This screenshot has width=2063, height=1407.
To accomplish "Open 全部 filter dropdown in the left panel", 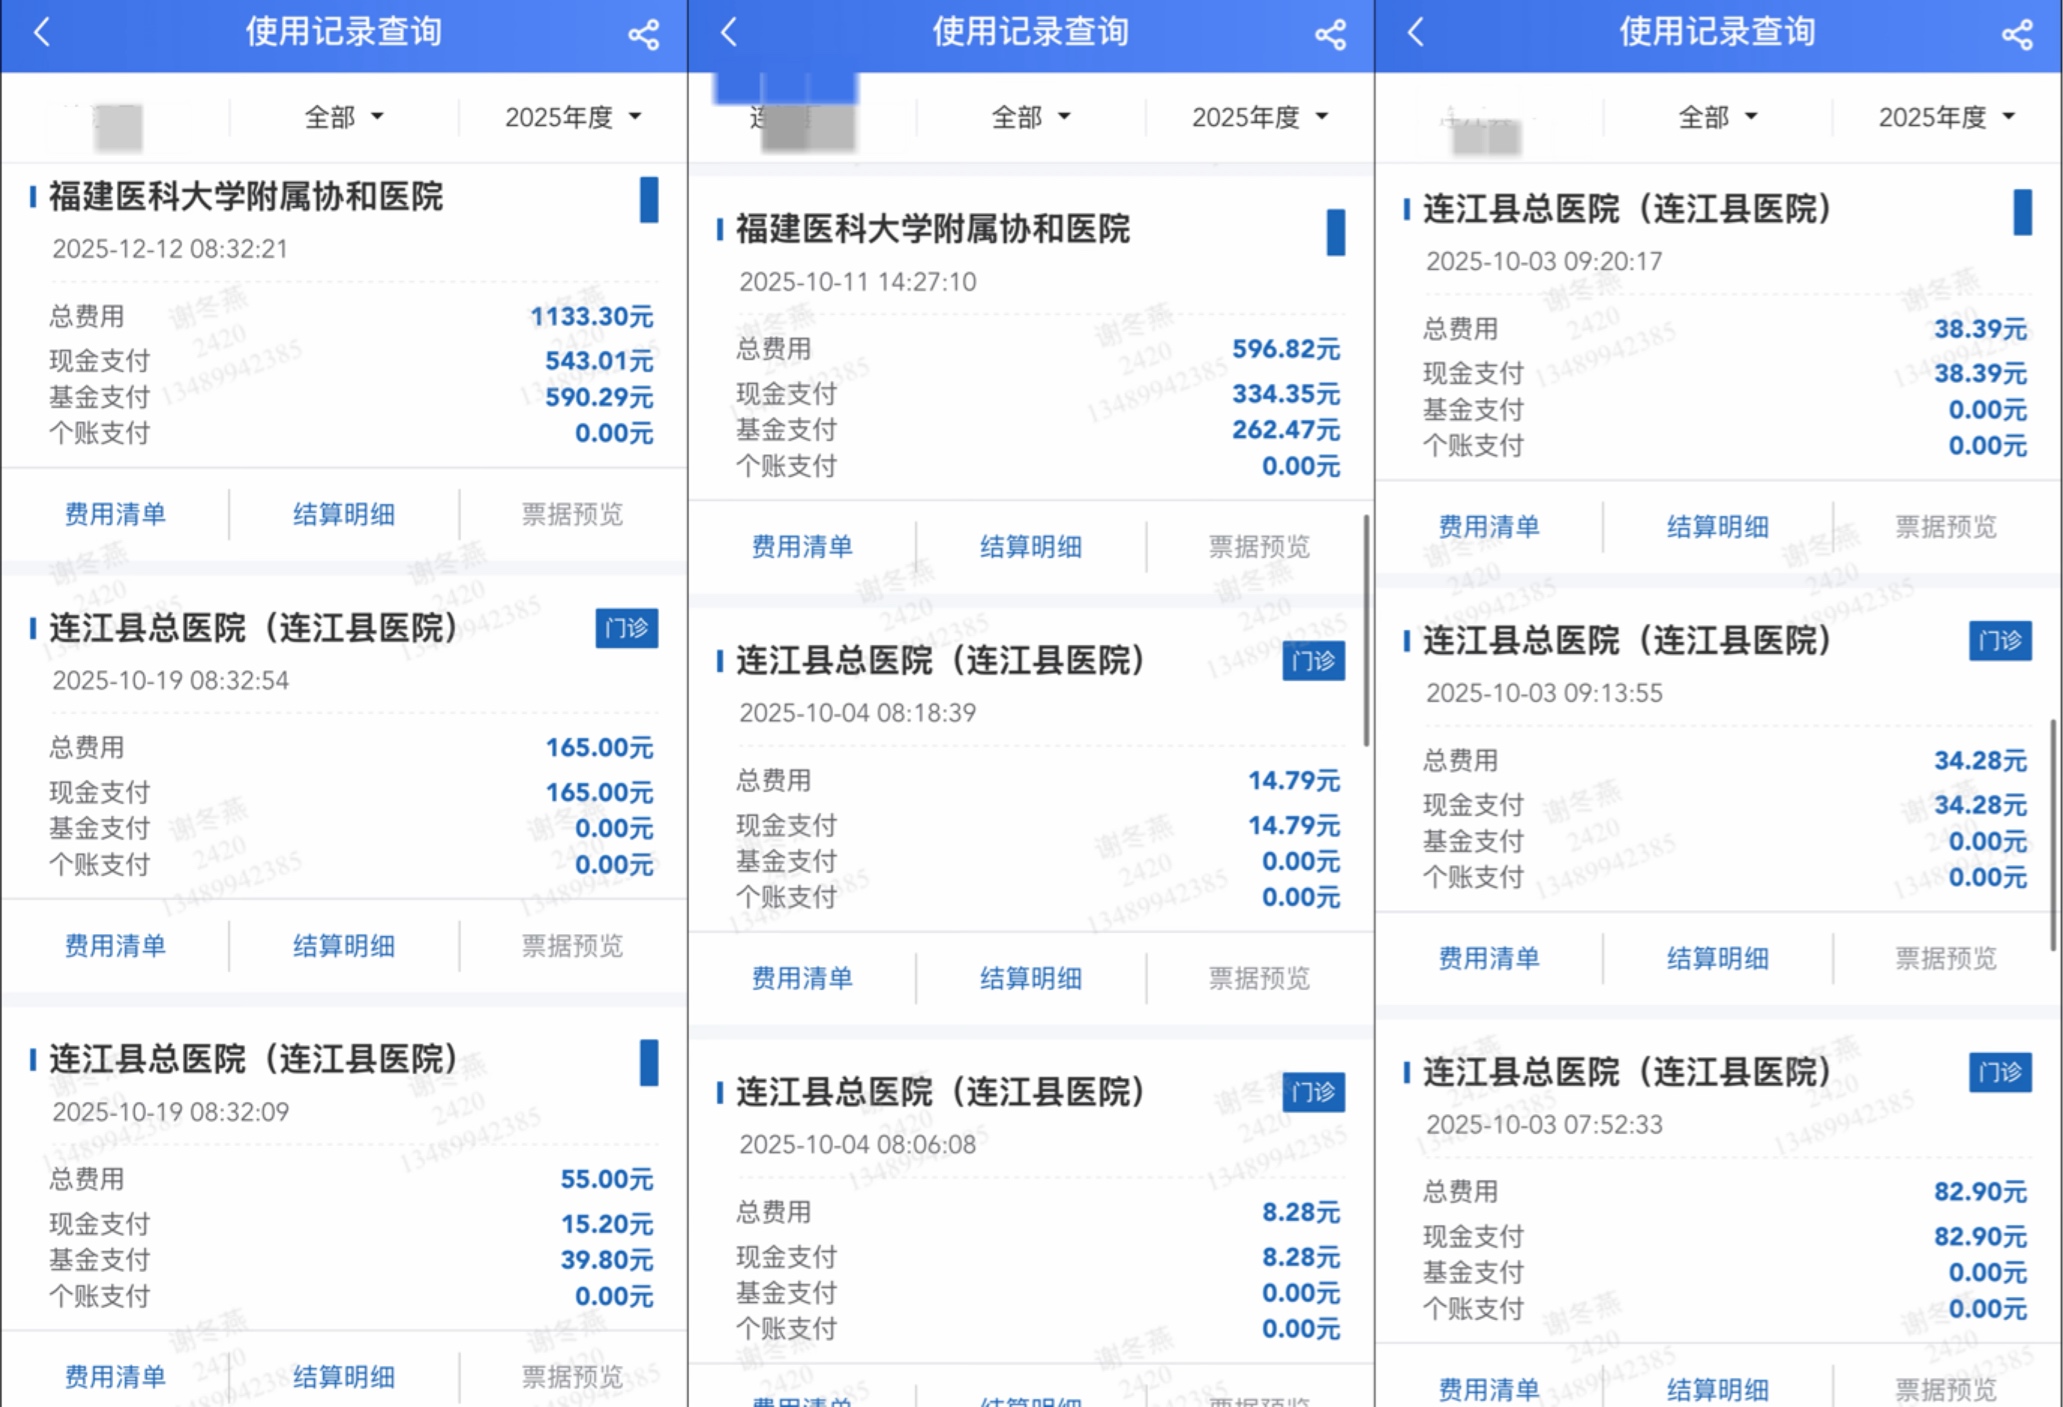I will tap(343, 117).
